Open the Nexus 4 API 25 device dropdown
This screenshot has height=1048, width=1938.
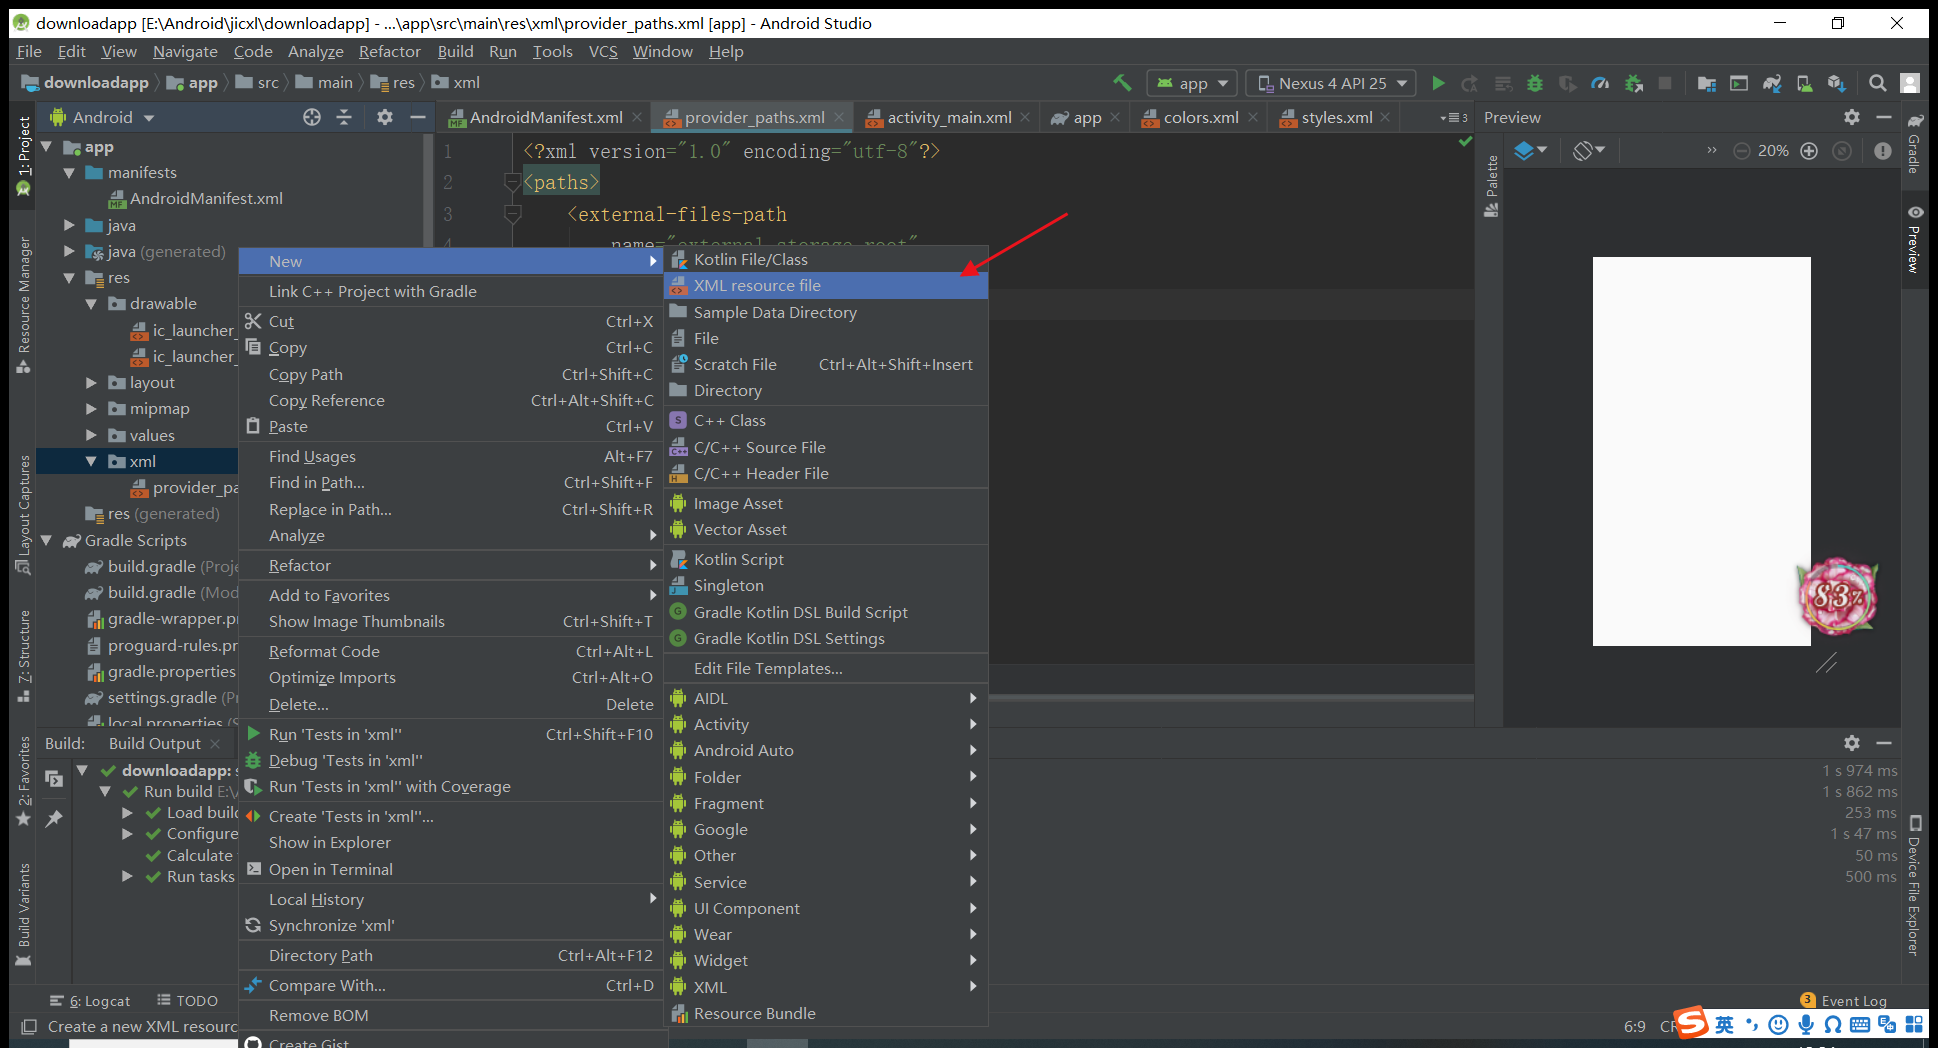click(1331, 83)
